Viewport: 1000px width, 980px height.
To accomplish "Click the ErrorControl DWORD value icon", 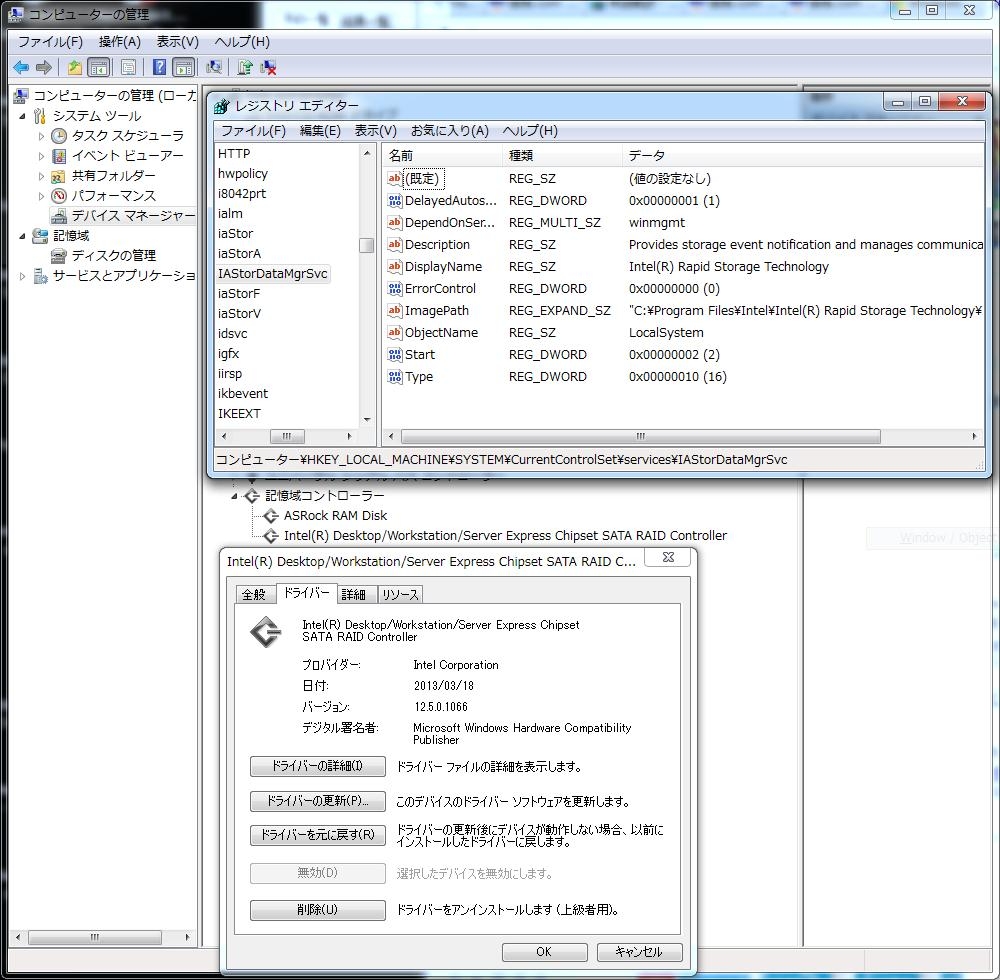I will pyautogui.click(x=395, y=289).
